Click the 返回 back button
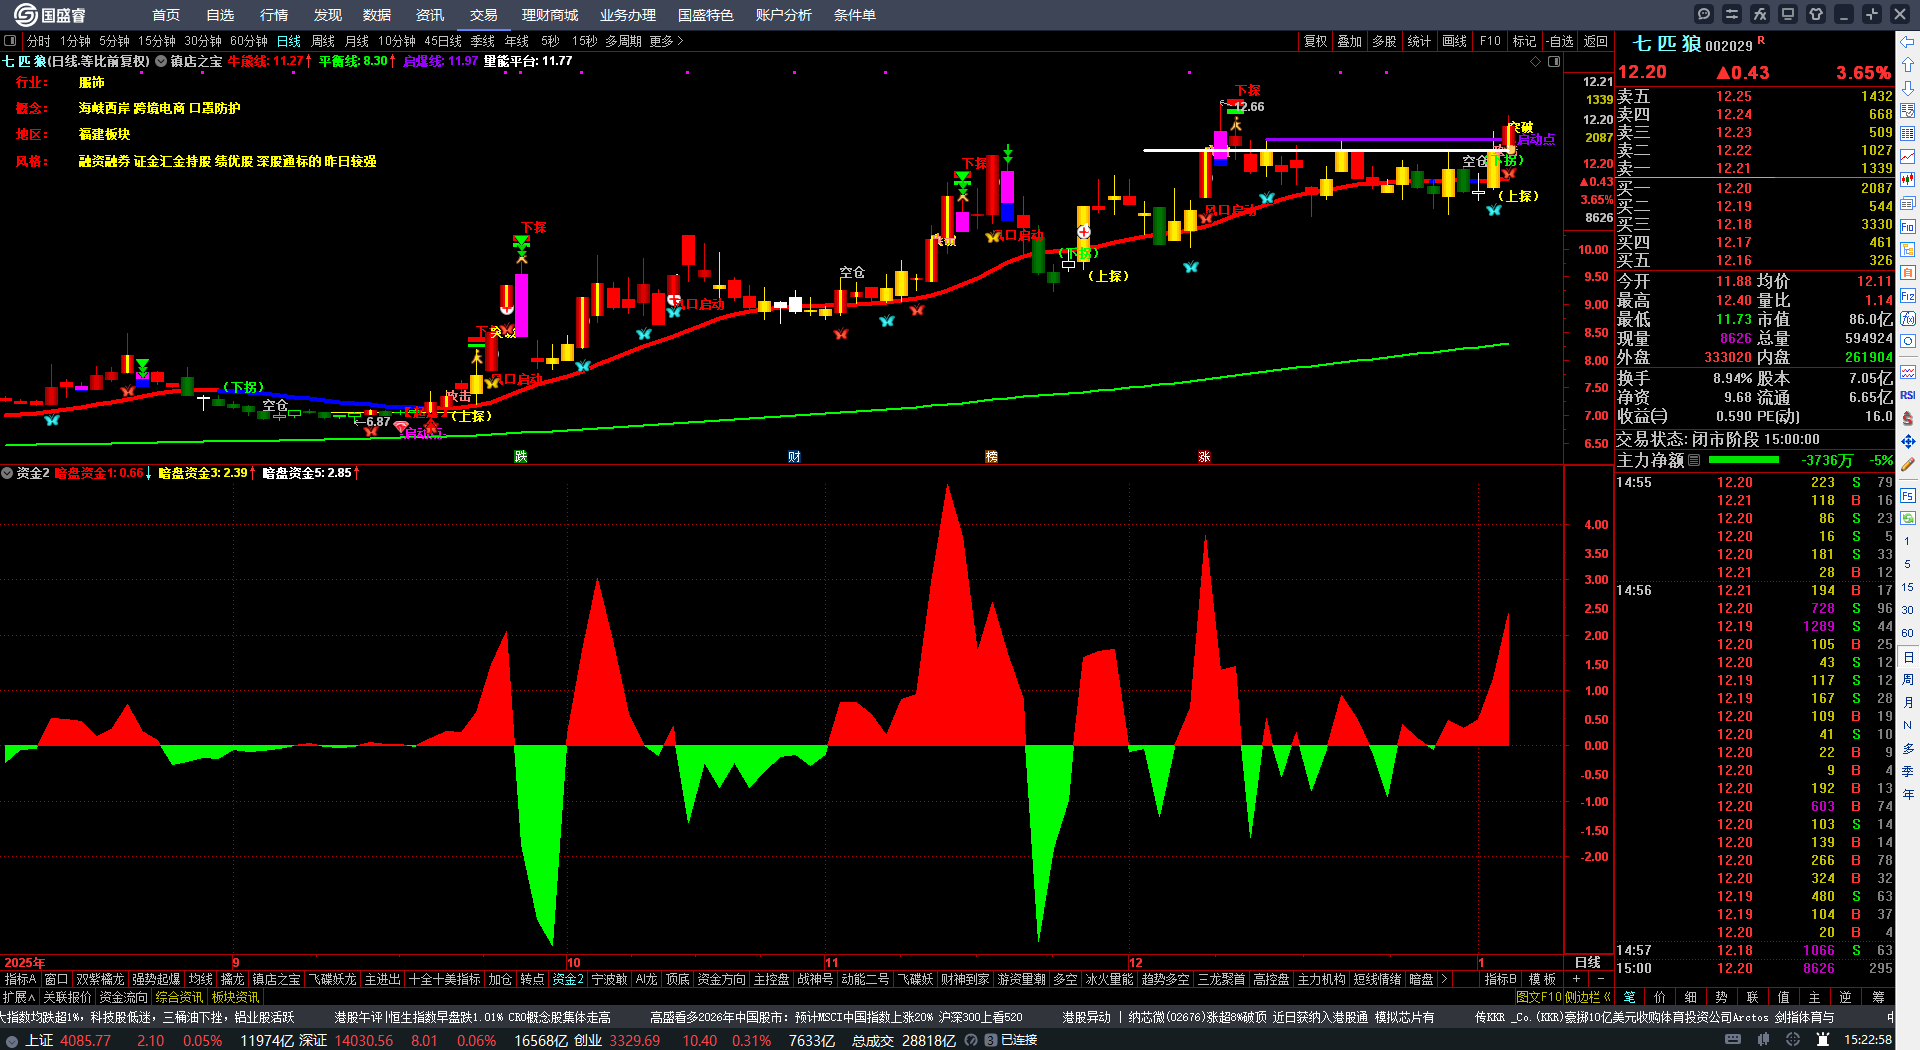Viewport: 1920px width, 1050px height. [1596, 41]
